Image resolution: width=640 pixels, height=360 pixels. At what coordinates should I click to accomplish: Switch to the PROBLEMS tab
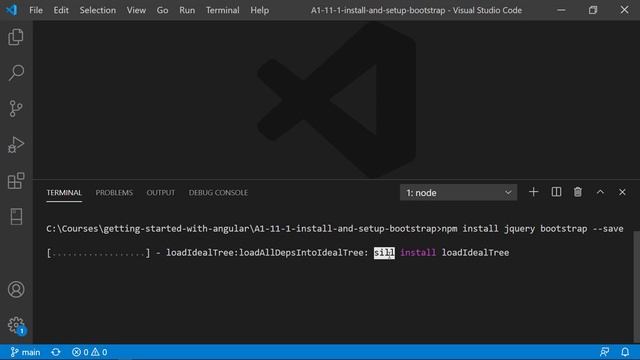tap(114, 193)
